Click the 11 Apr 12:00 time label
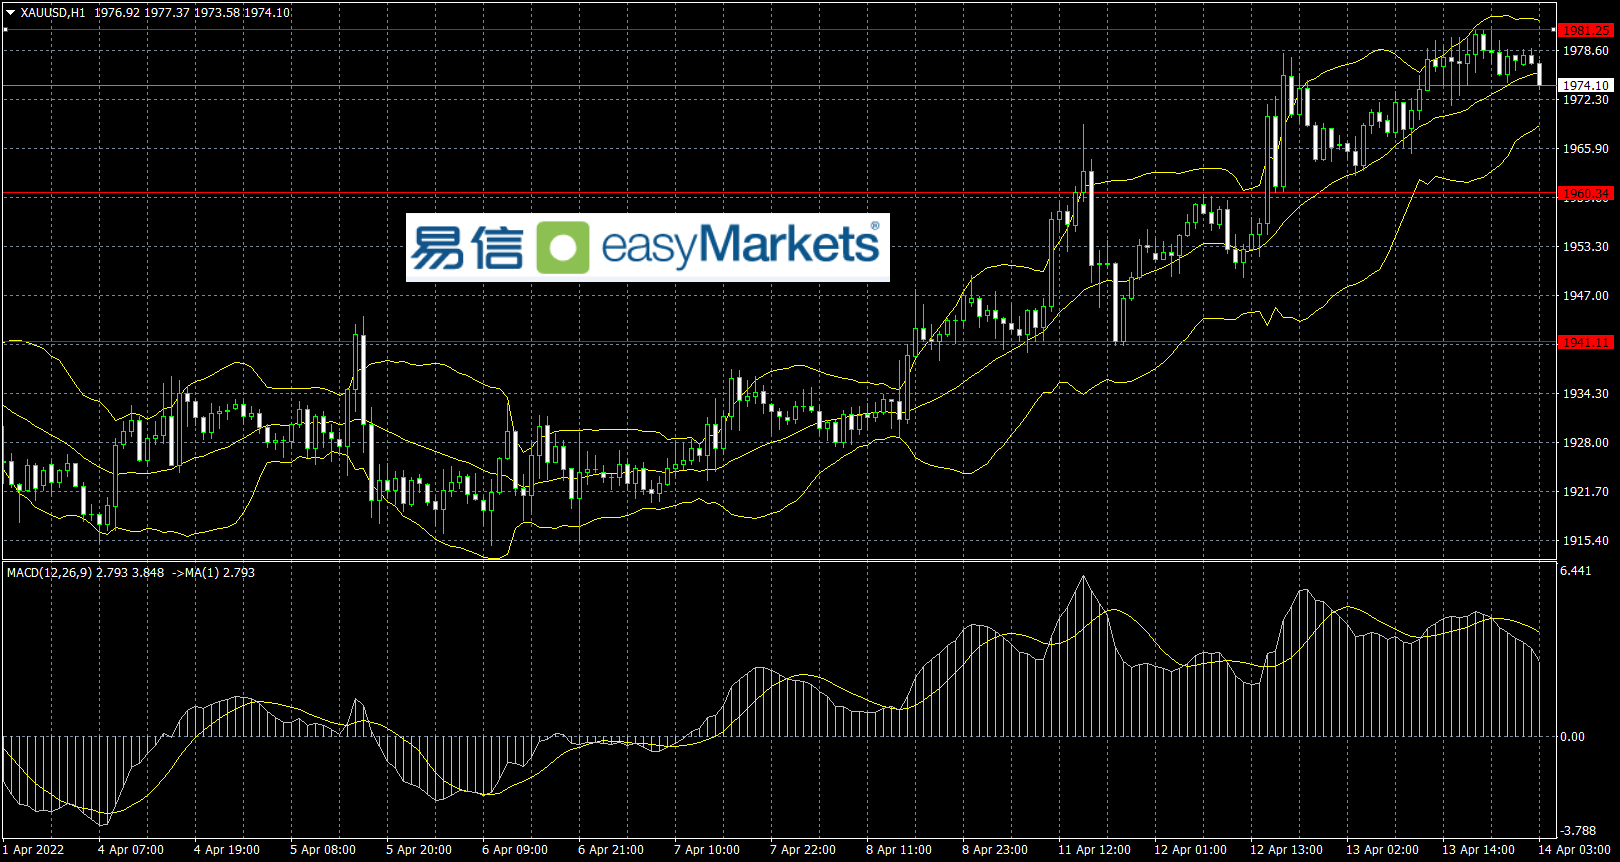Viewport: 1620px width, 862px height. (1095, 850)
